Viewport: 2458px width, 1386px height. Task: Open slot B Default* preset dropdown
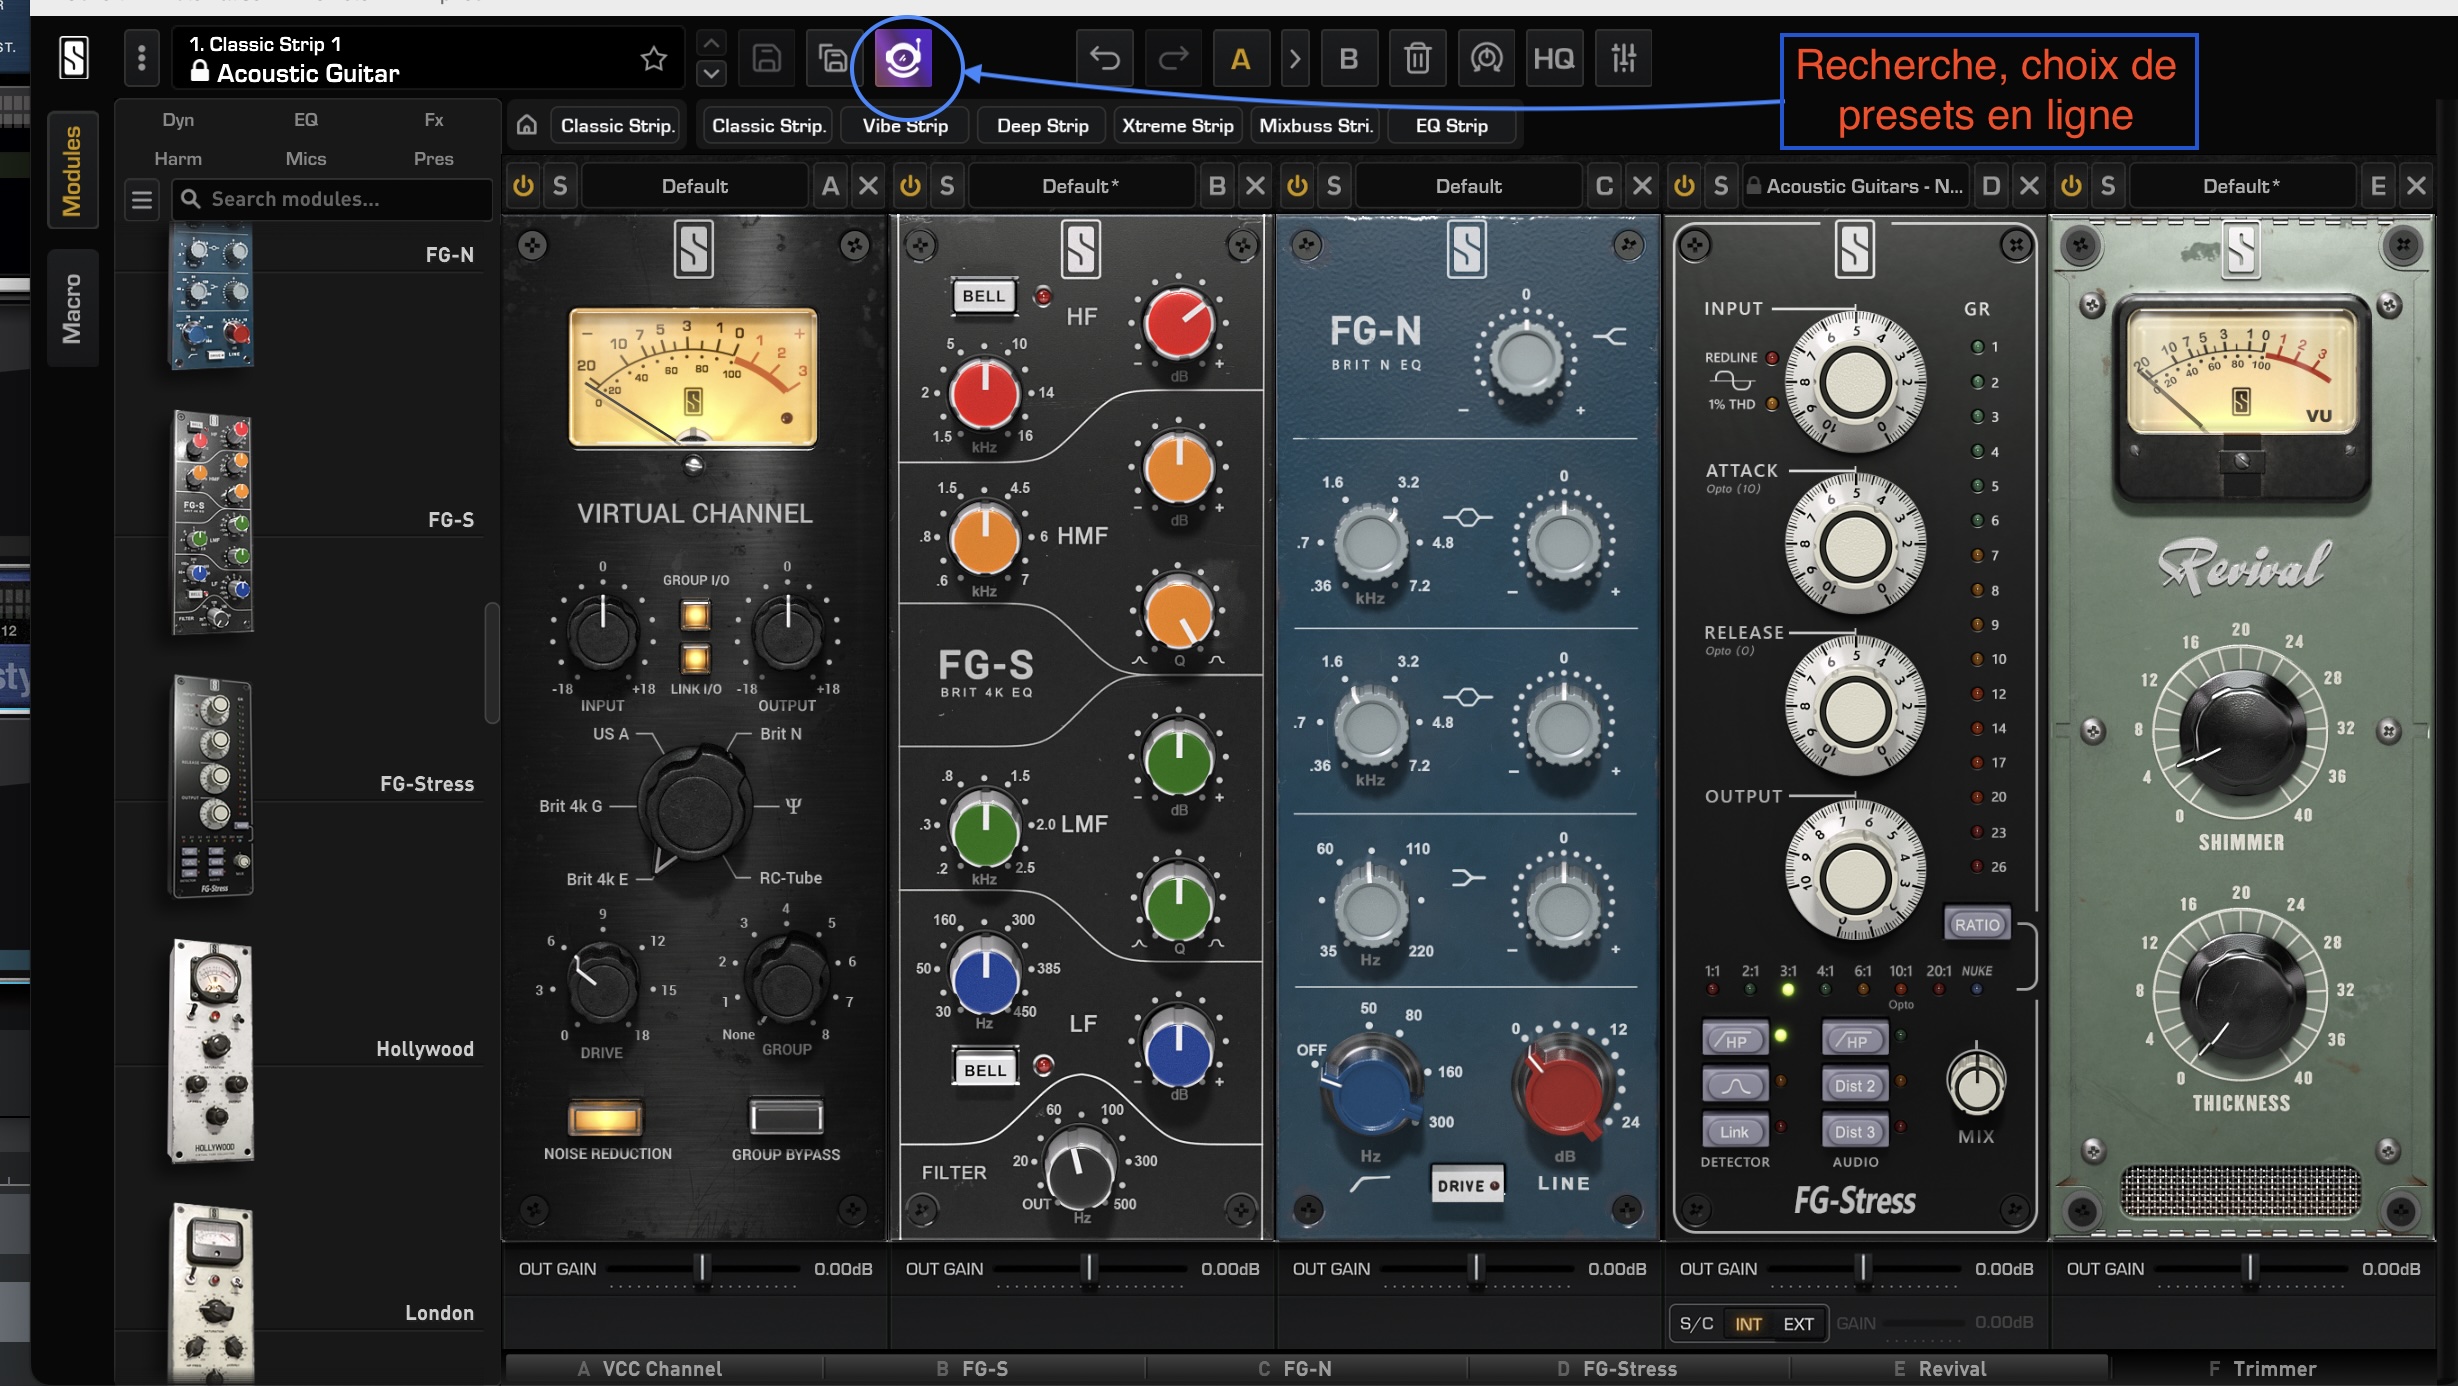pos(1081,186)
